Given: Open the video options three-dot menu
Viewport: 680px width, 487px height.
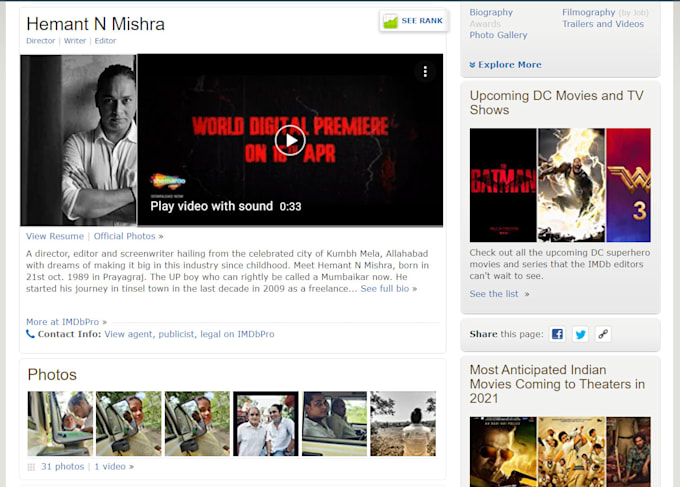Looking at the screenshot, I should point(425,72).
